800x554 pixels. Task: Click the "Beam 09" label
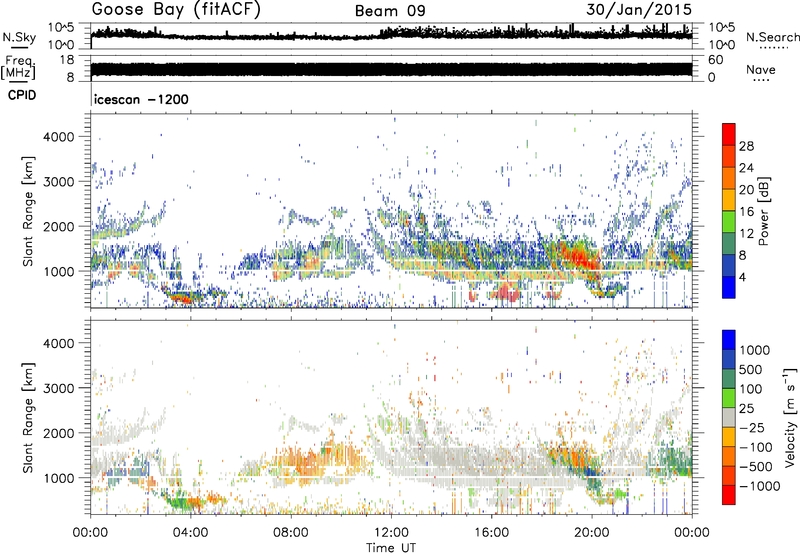390,11
